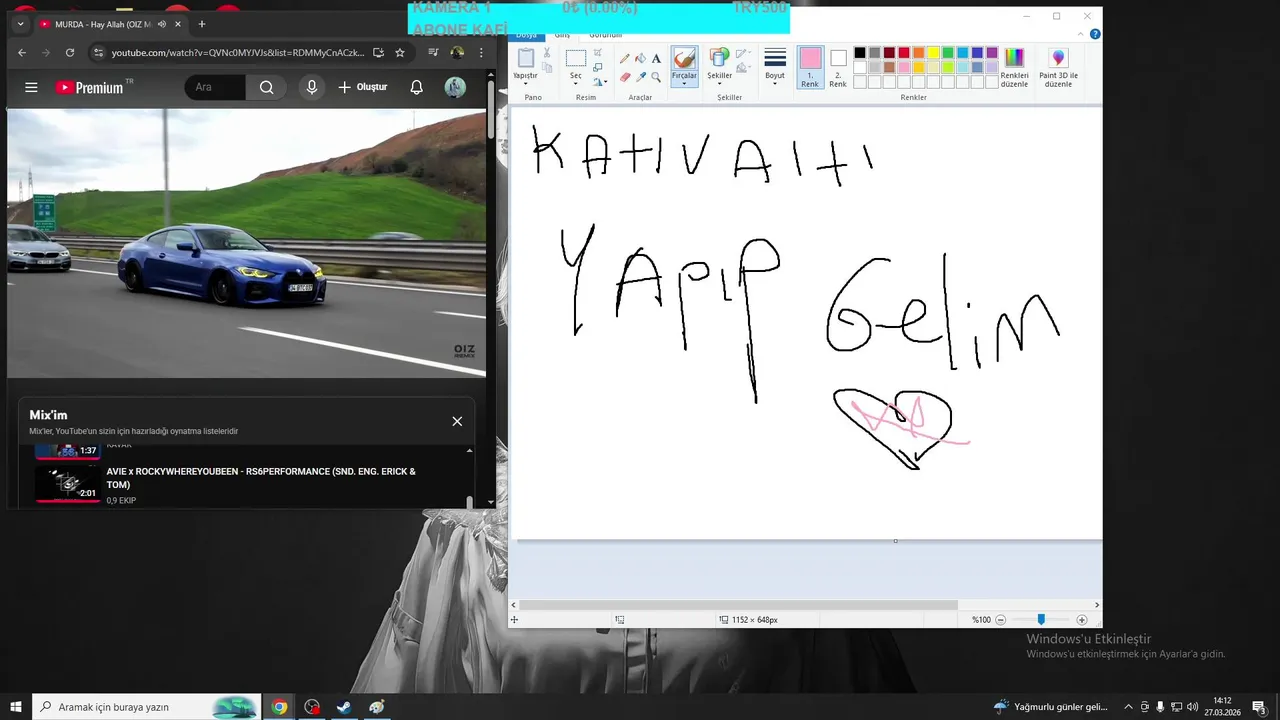Open the Paint app in taskbar

tap(377, 707)
